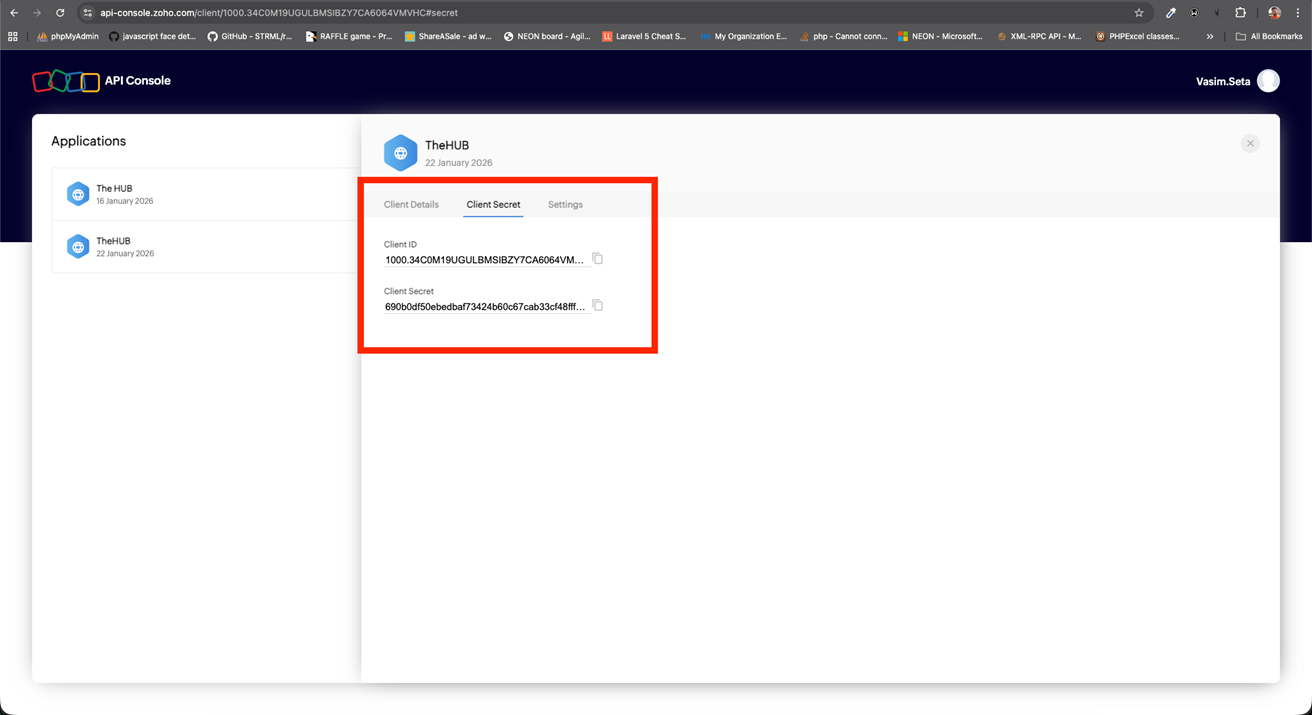The height and width of the screenshot is (715, 1312).
Task: Open the Laravel 5 Cheat Sheet bookmark
Action: [x=644, y=37]
